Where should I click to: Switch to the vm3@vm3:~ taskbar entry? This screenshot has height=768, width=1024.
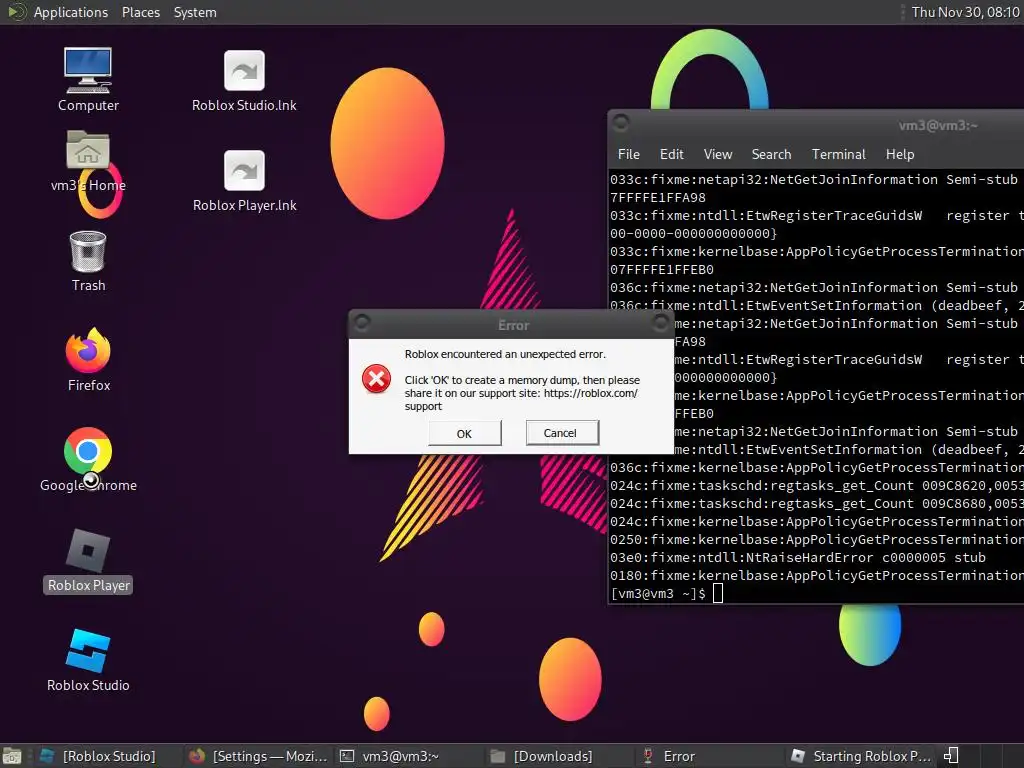tap(408, 756)
